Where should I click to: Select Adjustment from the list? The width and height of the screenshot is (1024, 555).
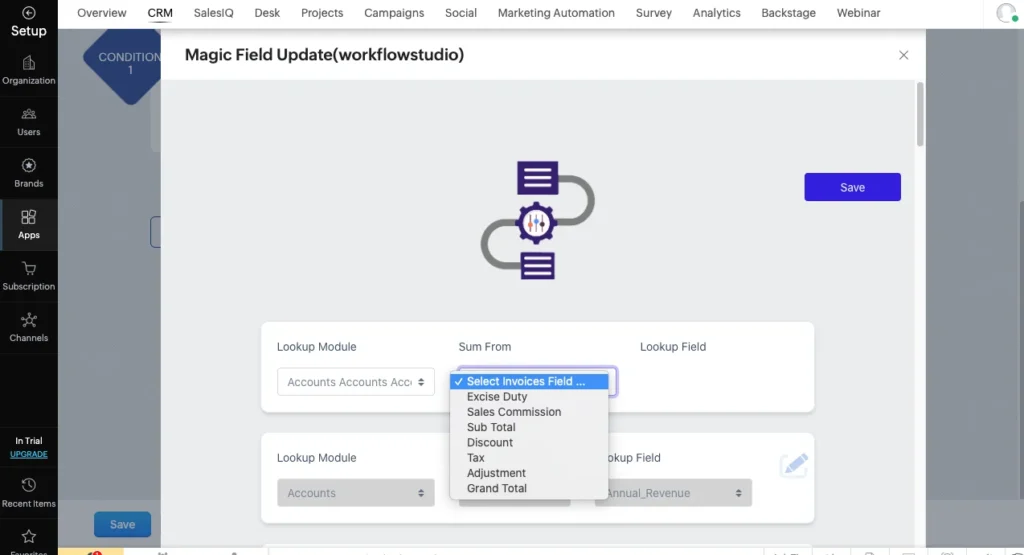[x=529, y=473]
